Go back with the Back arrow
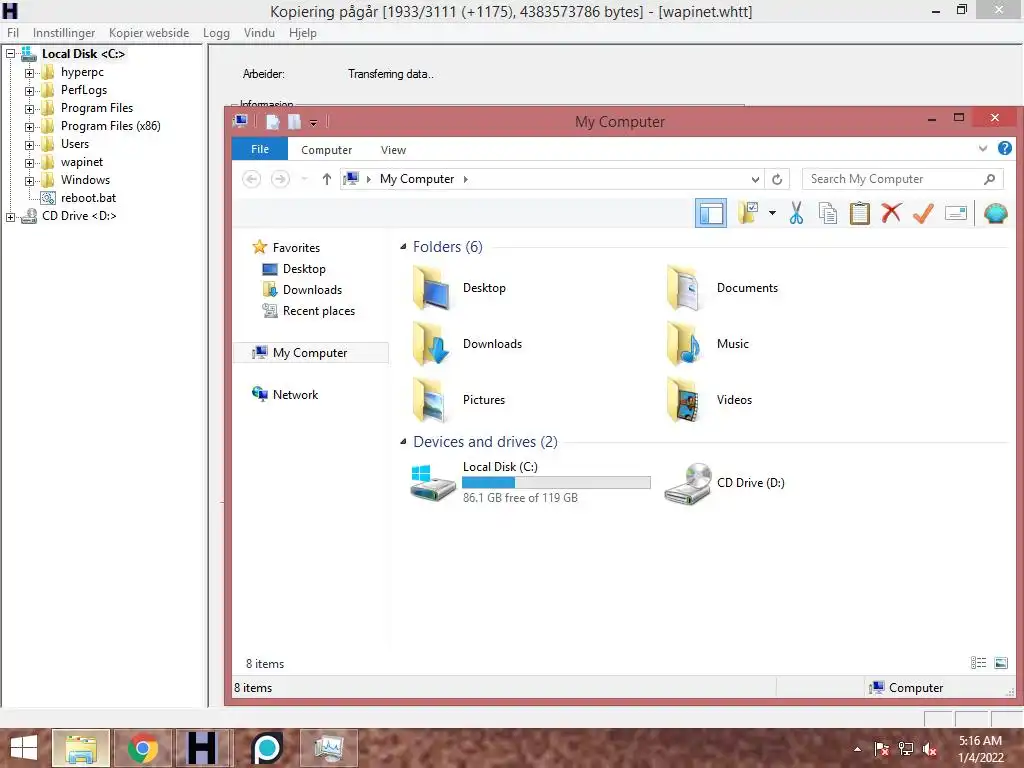 [x=251, y=179]
